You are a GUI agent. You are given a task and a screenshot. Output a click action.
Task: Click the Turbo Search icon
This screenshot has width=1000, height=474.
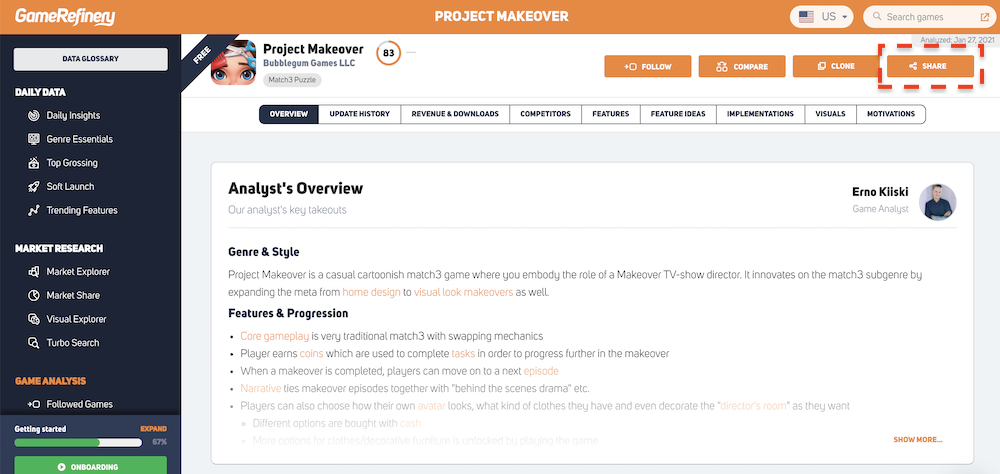pyautogui.click(x=34, y=343)
